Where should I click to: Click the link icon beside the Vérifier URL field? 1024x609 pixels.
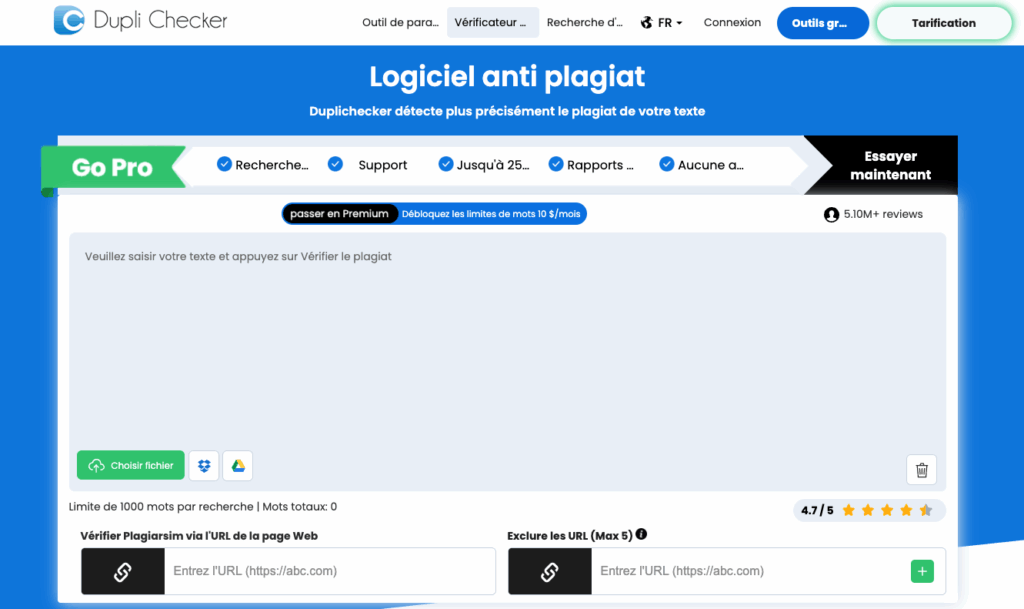click(122, 571)
